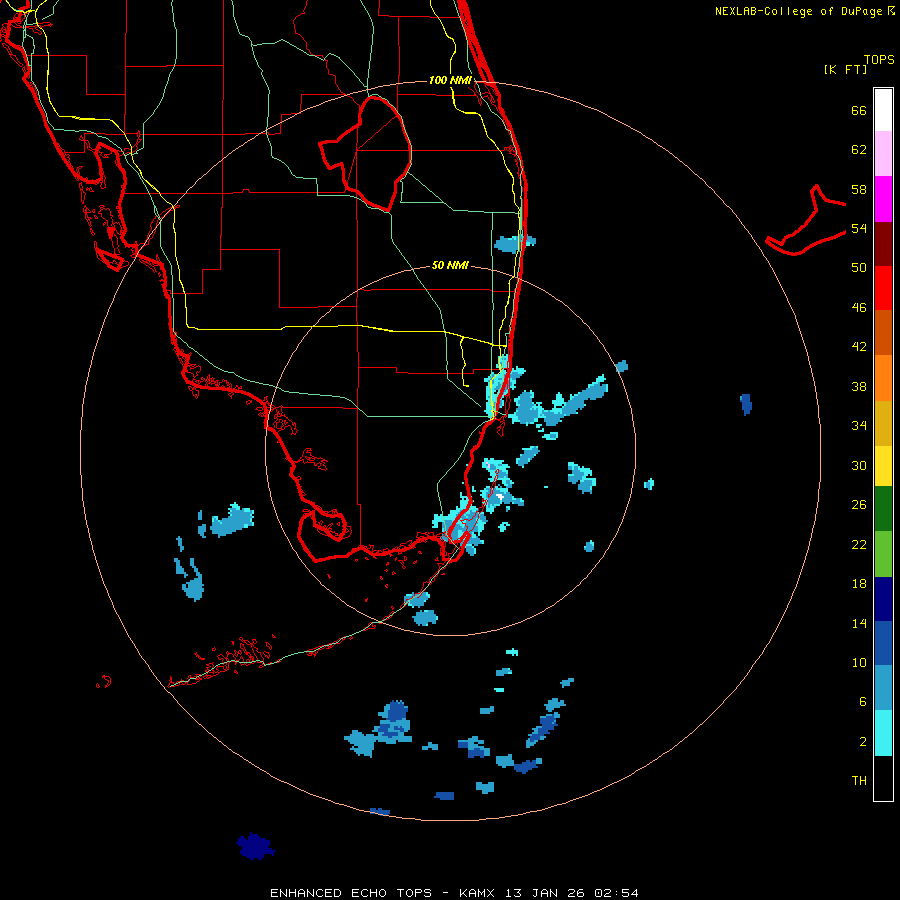900x900 pixels.
Task: Click the TH legend label
Action: click(859, 781)
